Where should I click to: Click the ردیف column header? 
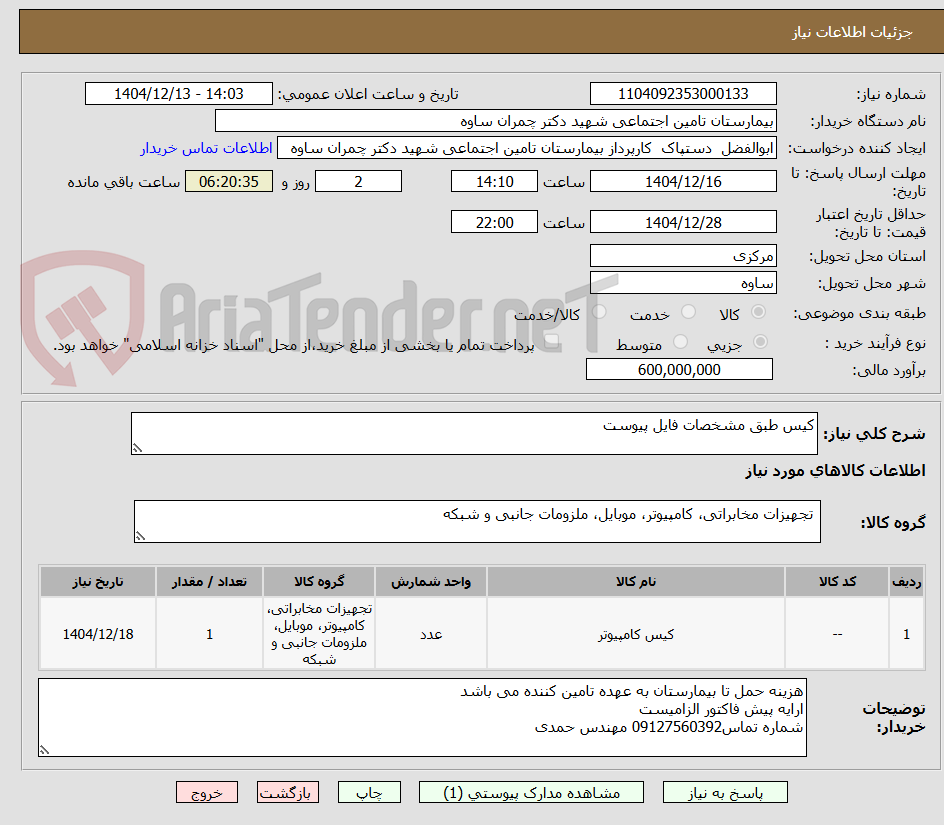(907, 582)
